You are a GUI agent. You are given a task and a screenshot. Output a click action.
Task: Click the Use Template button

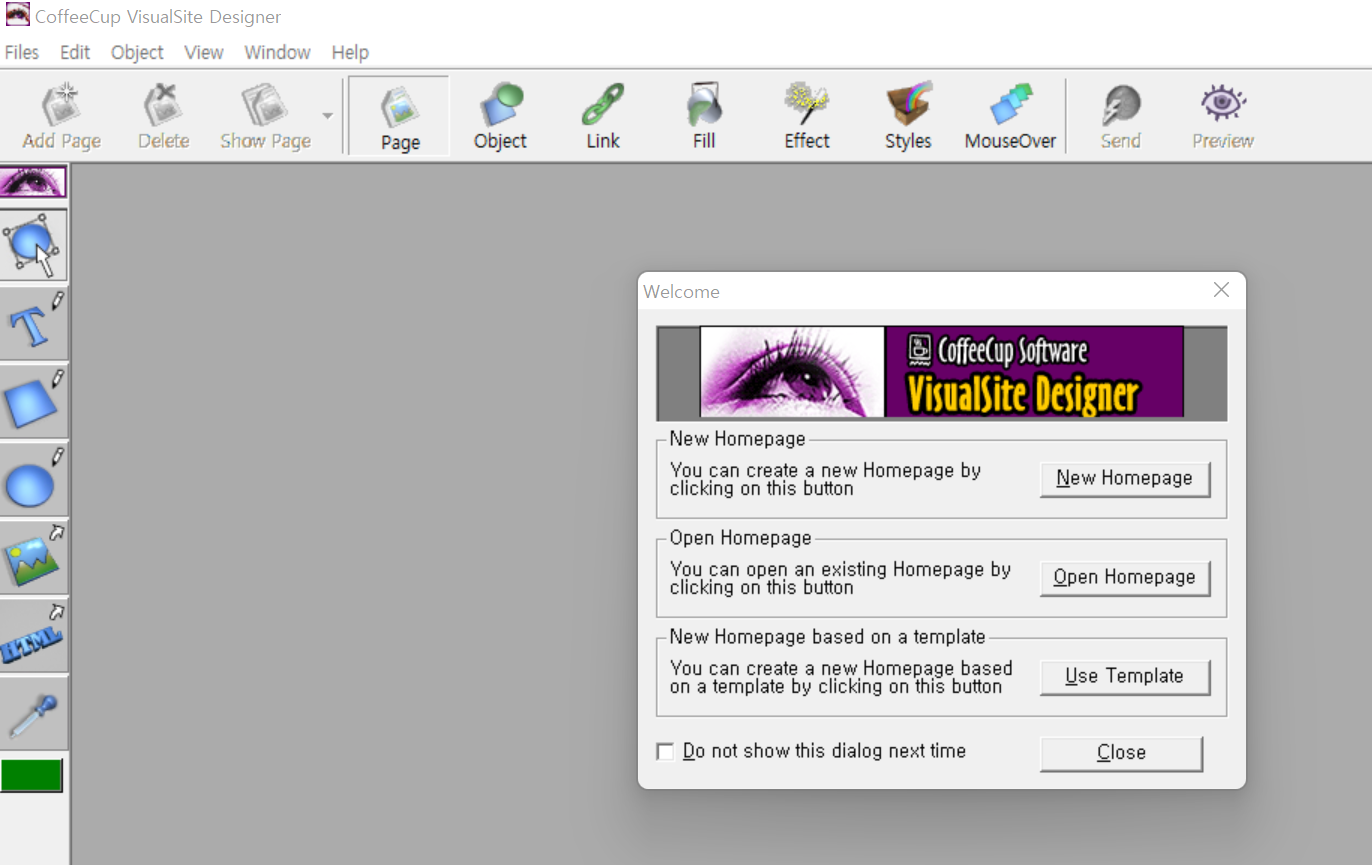(x=1124, y=676)
